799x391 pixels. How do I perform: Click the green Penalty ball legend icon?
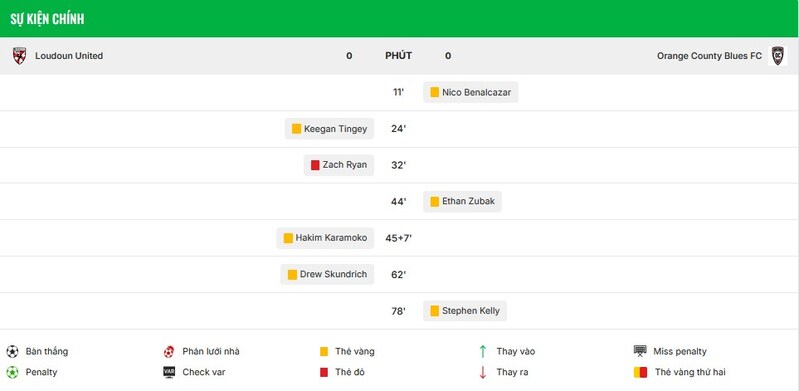12,372
